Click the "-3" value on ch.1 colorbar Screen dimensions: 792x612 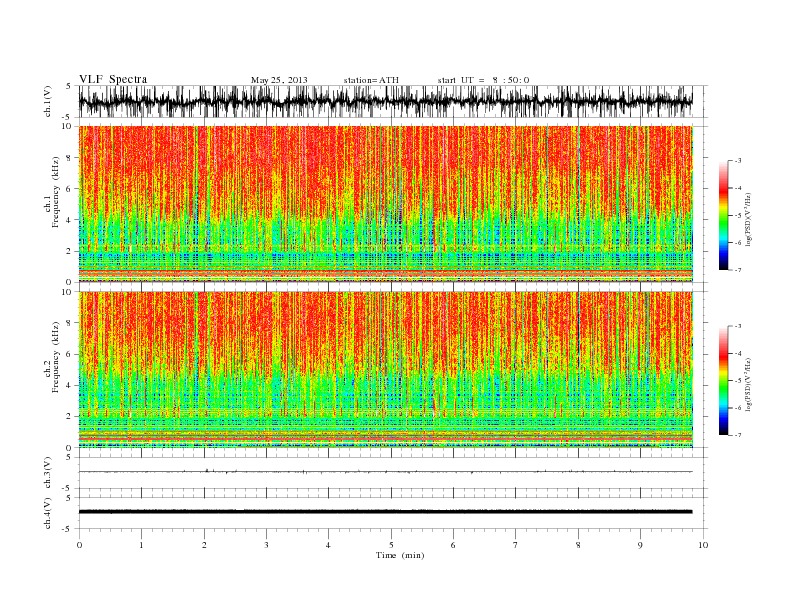(x=738, y=161)
